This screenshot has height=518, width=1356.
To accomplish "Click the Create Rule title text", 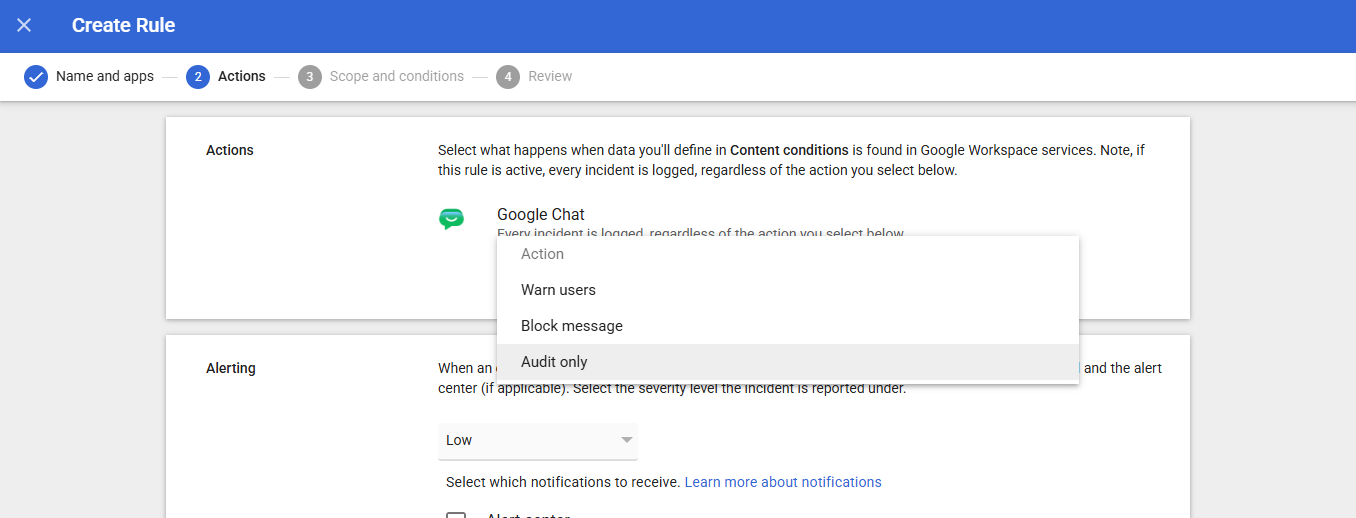I will coord(123,26).
